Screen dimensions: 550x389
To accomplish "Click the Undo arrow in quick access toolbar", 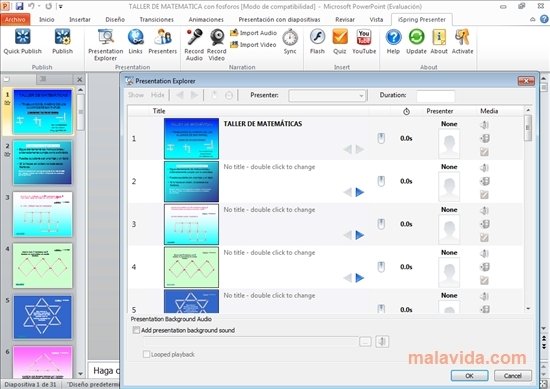I will pos(31,6).
